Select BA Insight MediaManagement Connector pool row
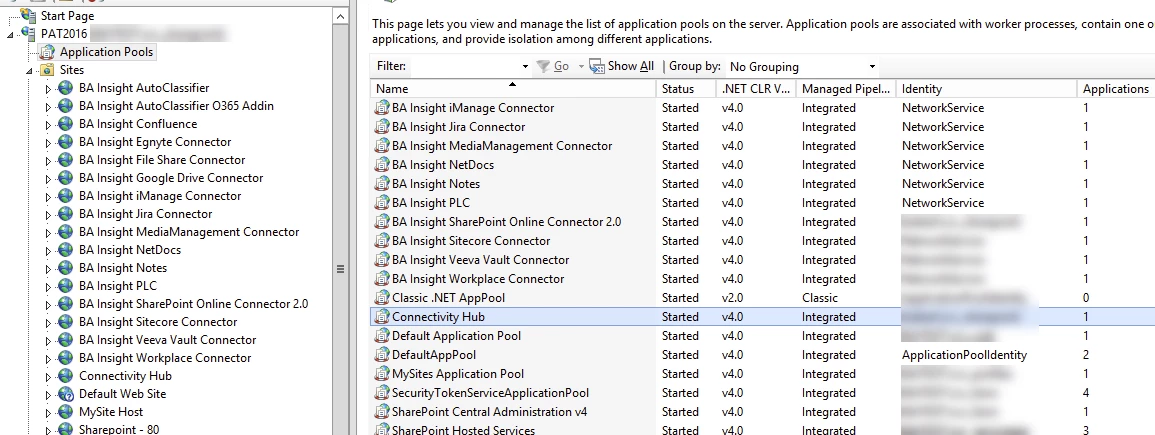The image size is (1155, 435). point(762,146)
